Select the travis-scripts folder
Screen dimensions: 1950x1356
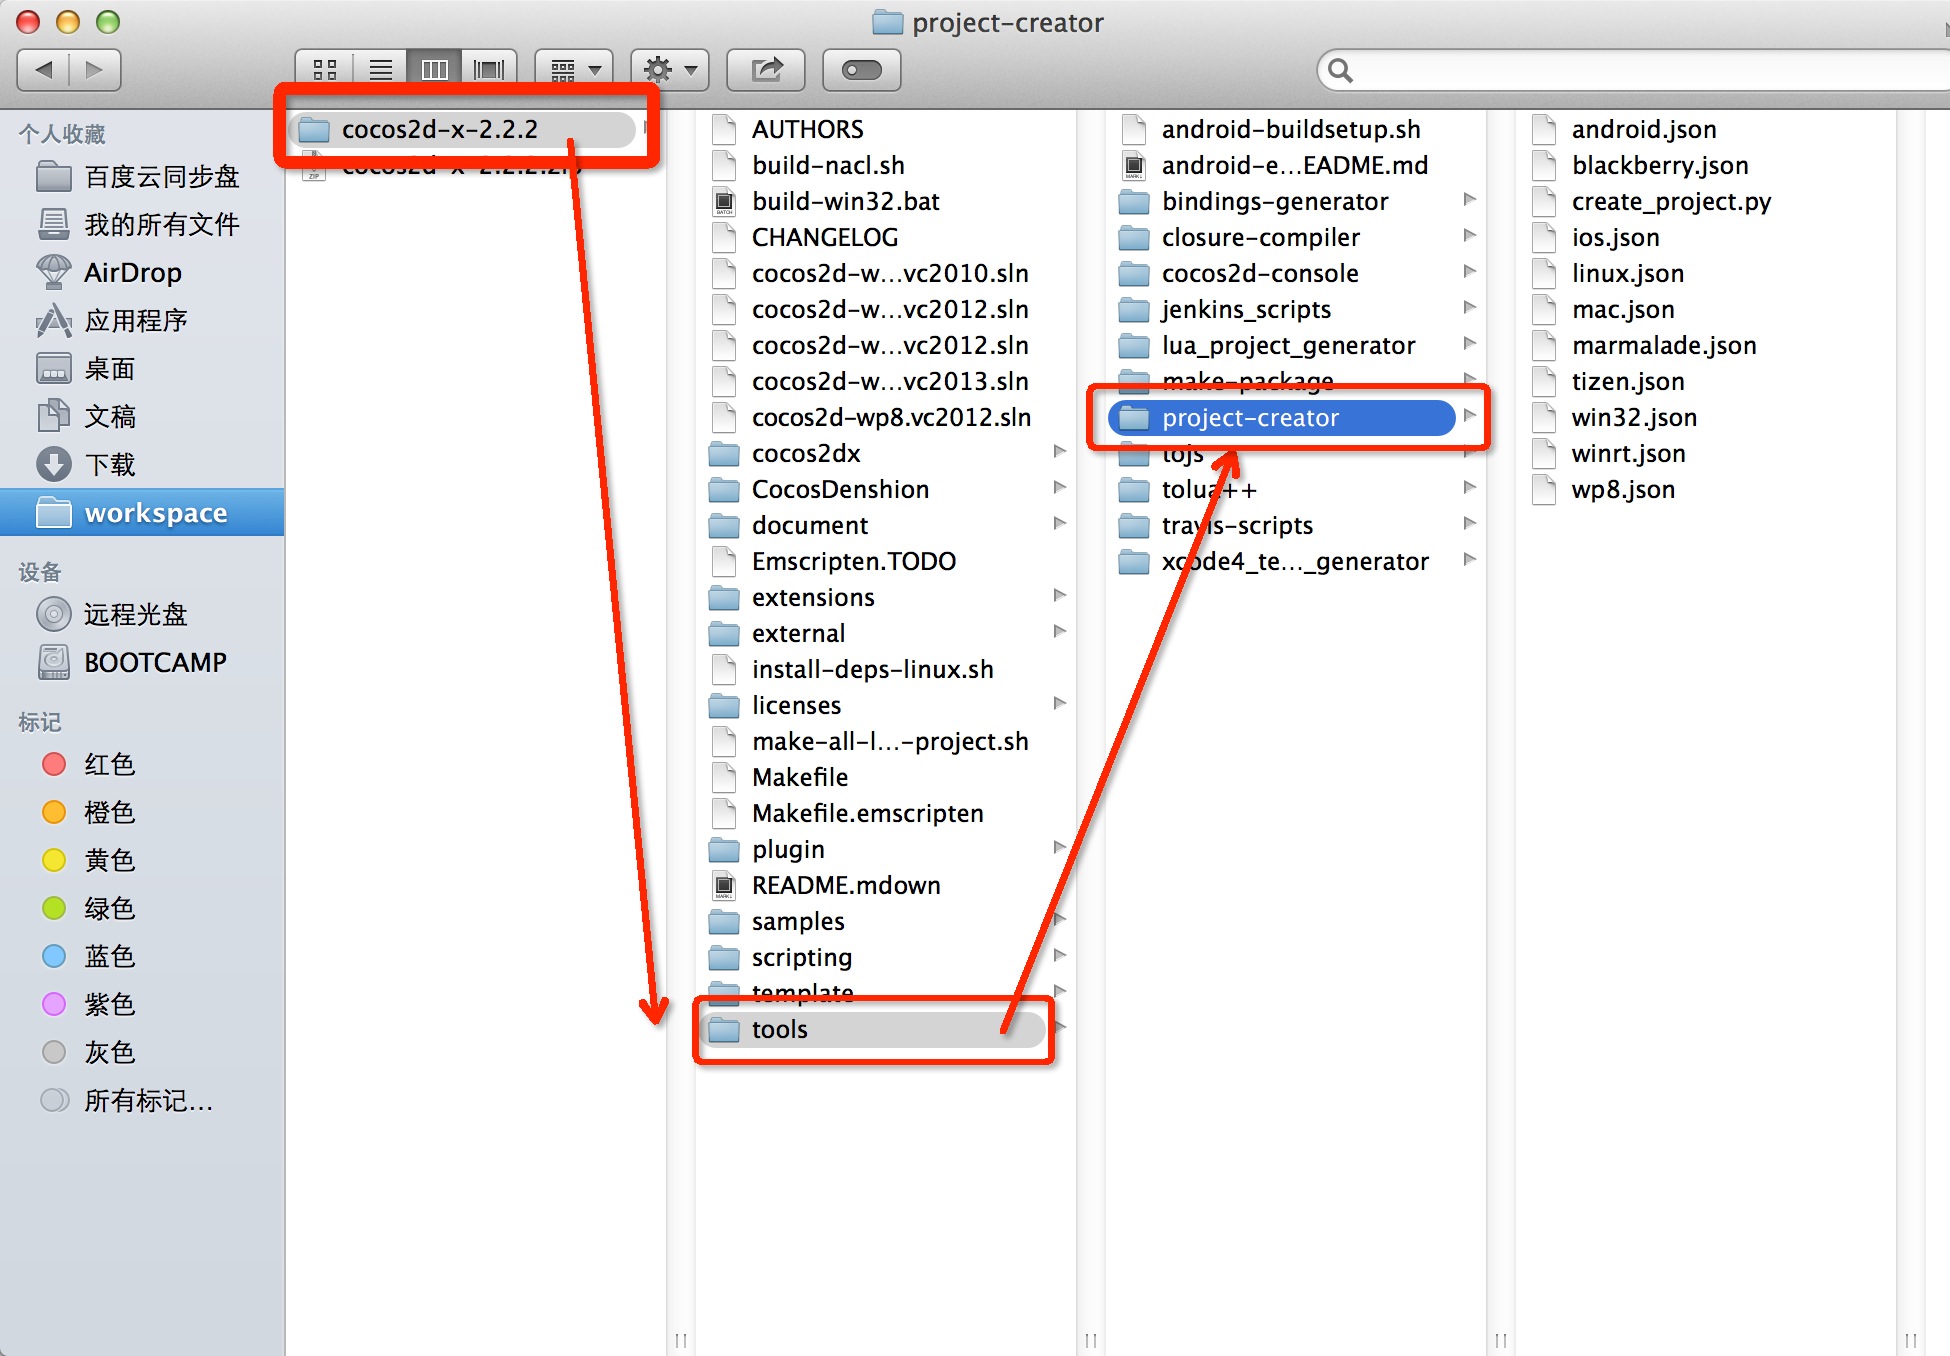1282,526
